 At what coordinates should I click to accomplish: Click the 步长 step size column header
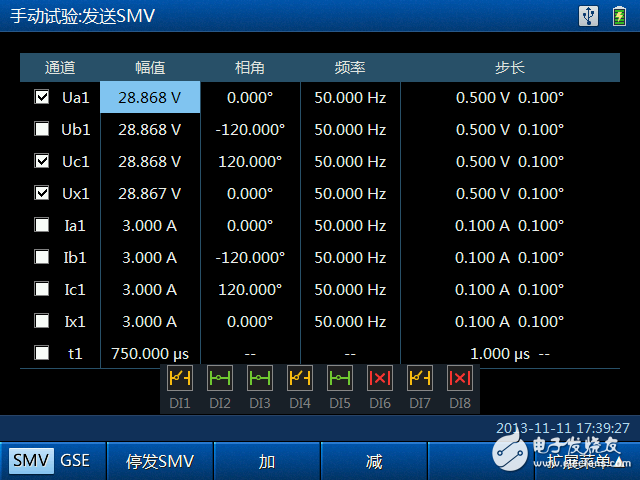pyautogui.click(x=510, y=67)
